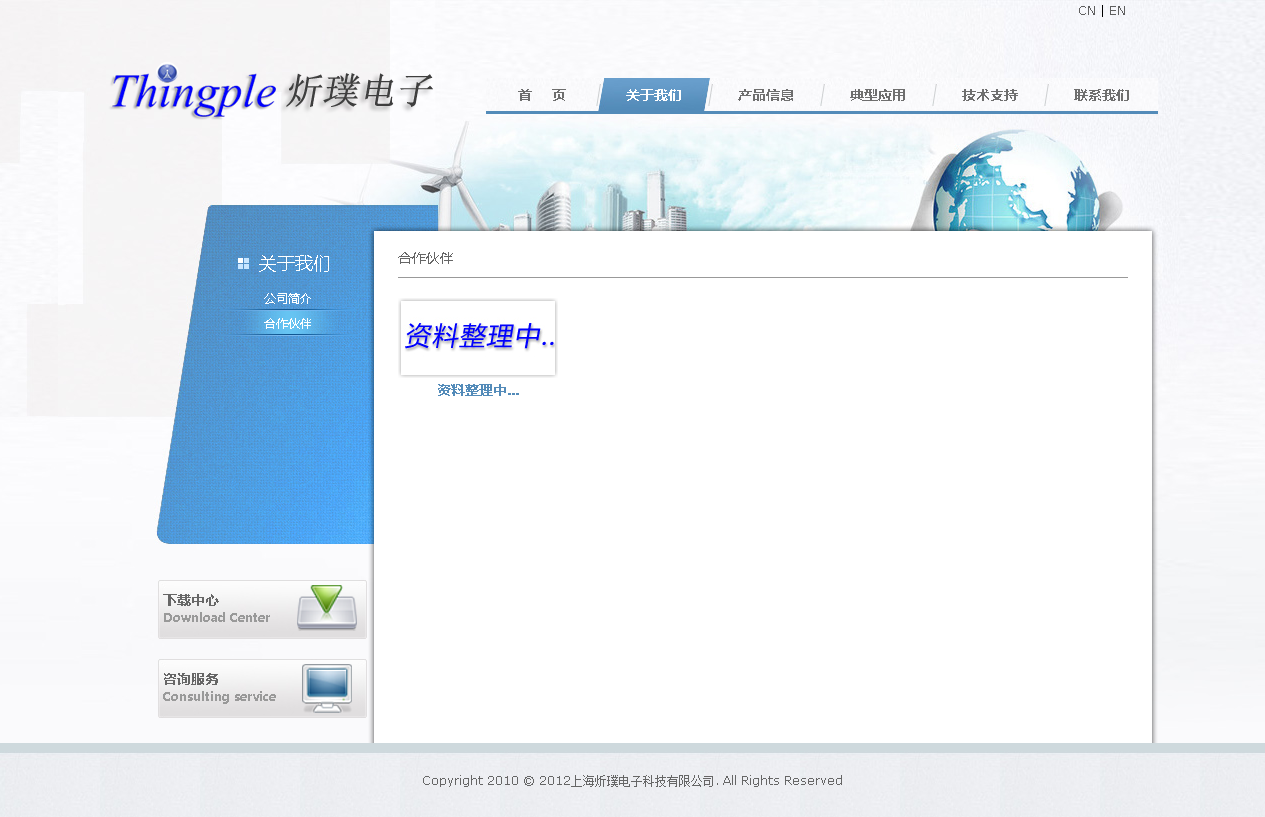Select the 关于我们 navigation tab
This screenshot has width=1265, height=817.
point(653,96)
